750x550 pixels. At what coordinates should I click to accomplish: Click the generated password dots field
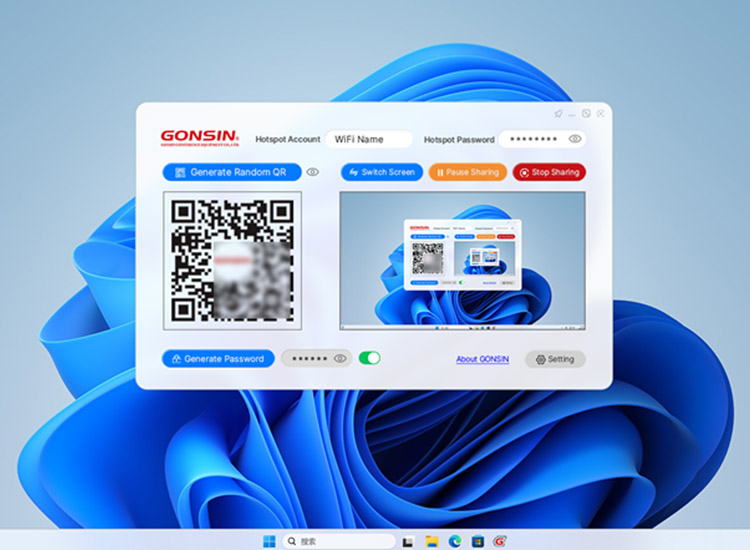pyautogui.click(x=317, y=358)
